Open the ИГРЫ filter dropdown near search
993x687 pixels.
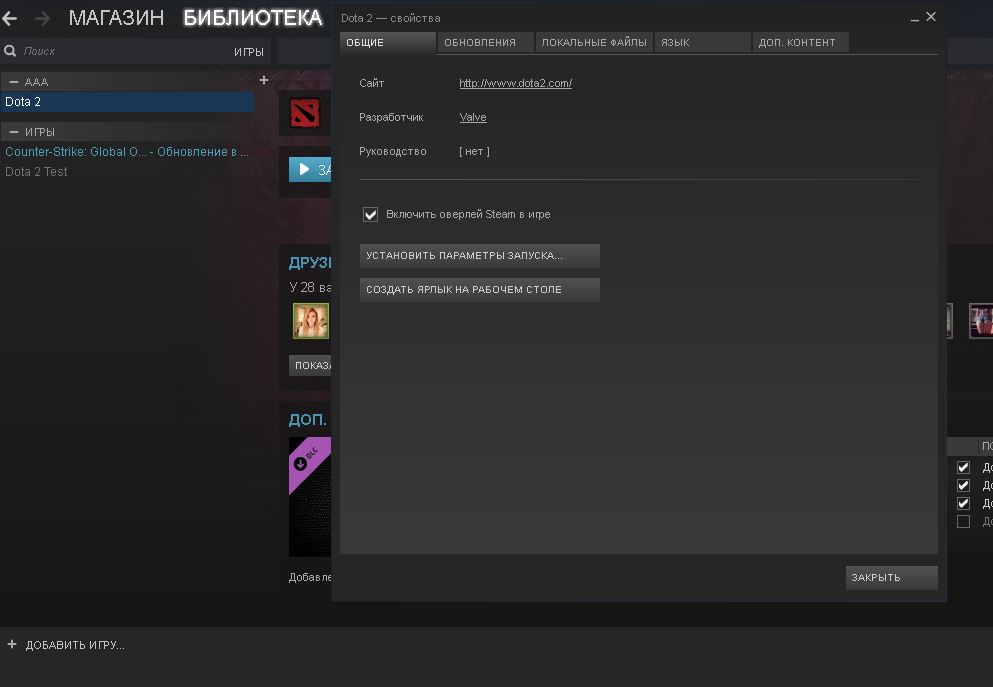(249, 52)
